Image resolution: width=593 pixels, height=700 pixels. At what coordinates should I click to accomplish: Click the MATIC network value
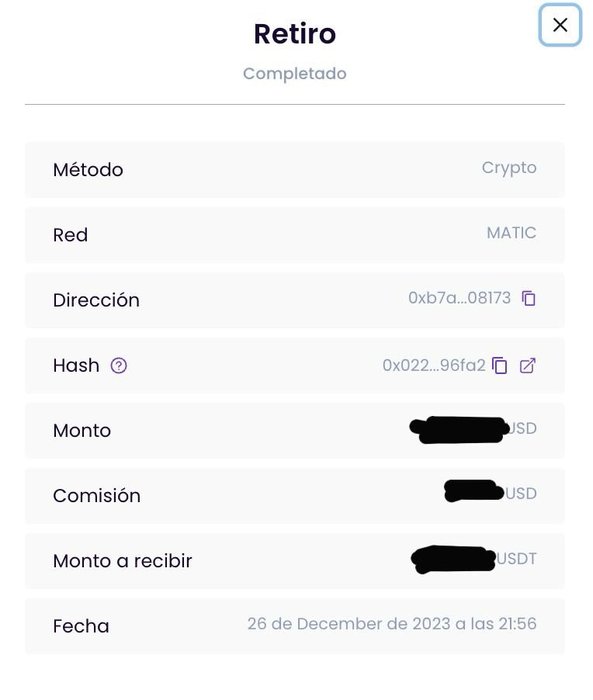[511, 233]
